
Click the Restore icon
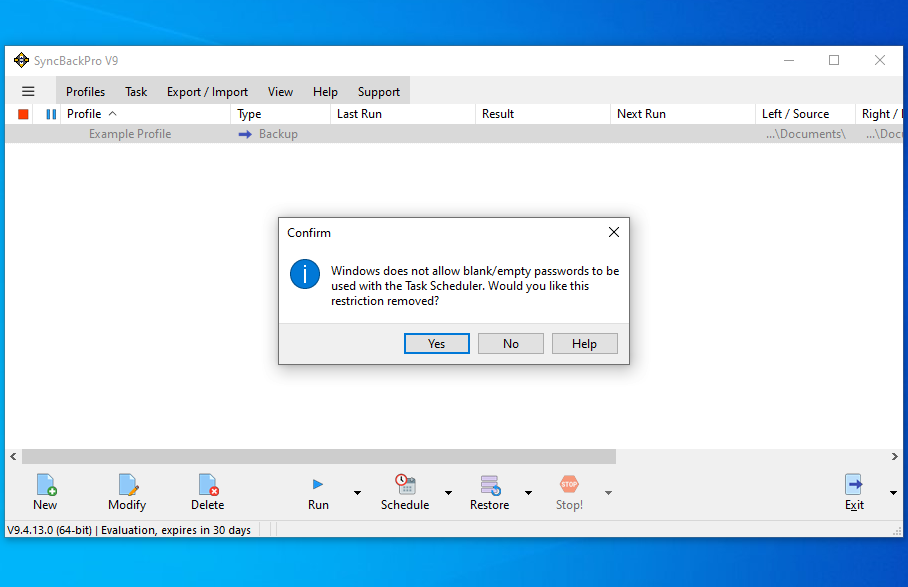tap(490, 485)
